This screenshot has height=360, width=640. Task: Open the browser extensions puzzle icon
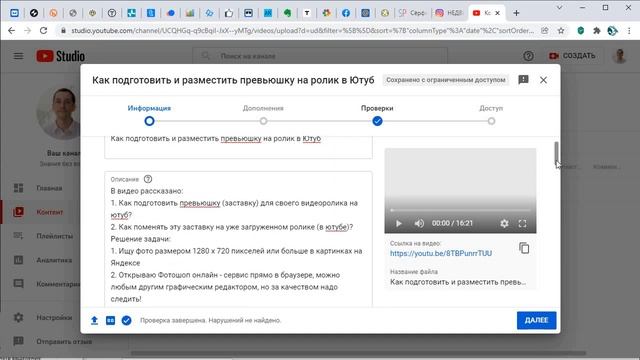click(x=596, y=31)
